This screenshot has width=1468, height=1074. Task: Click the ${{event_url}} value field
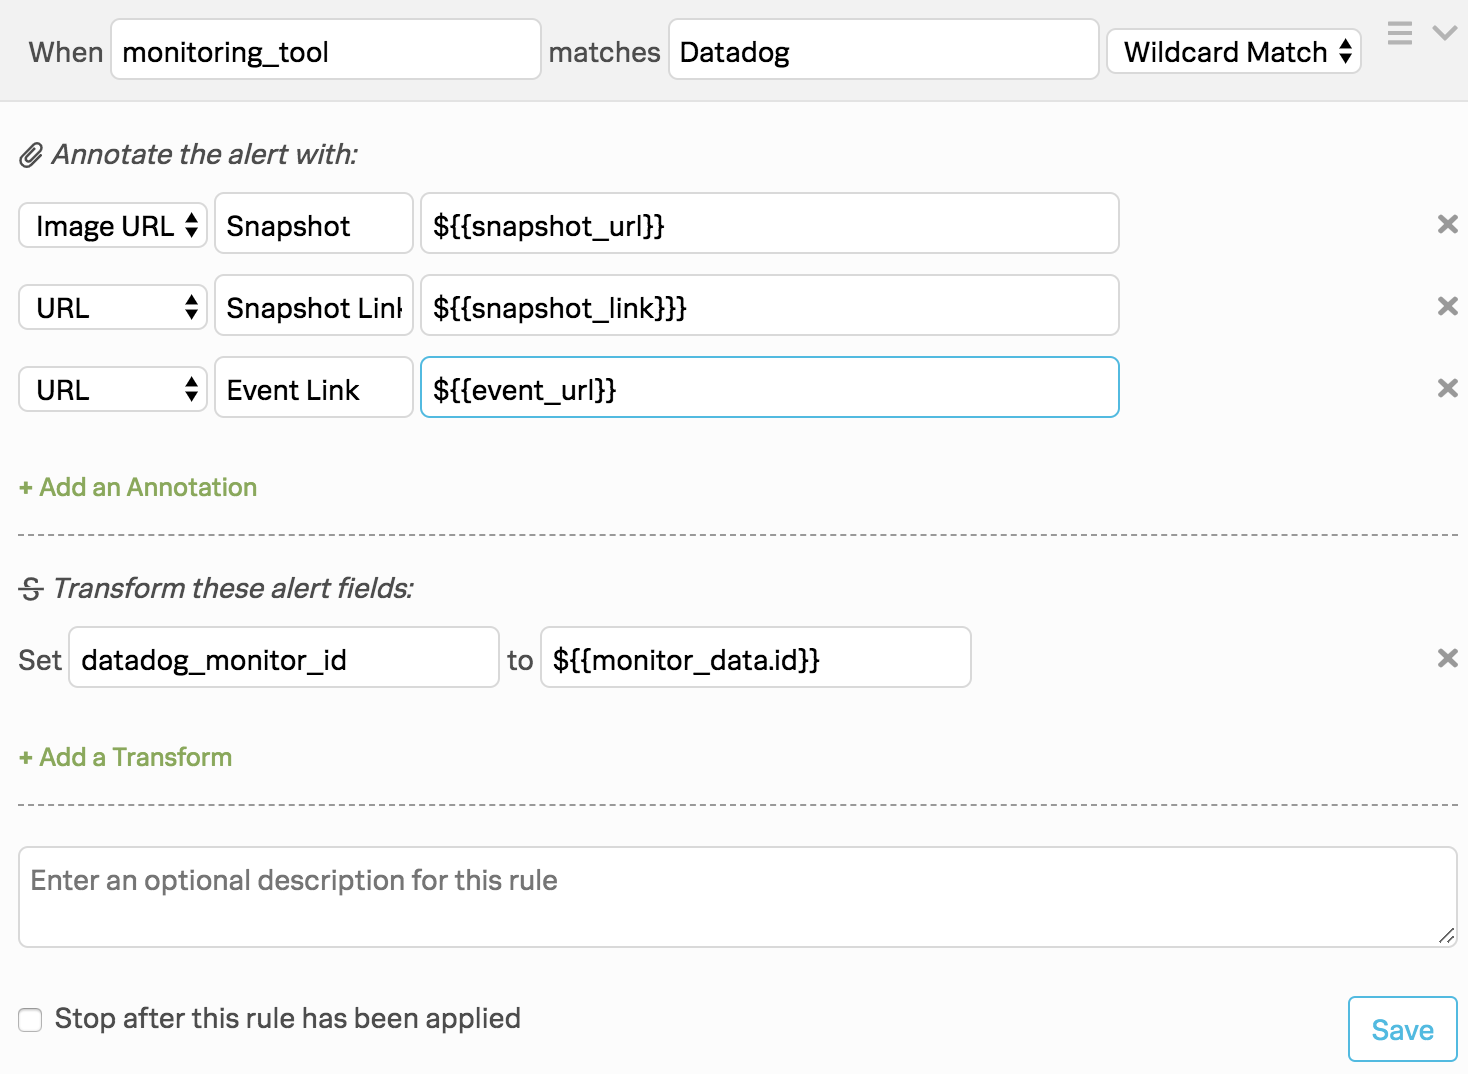point(769,388)
